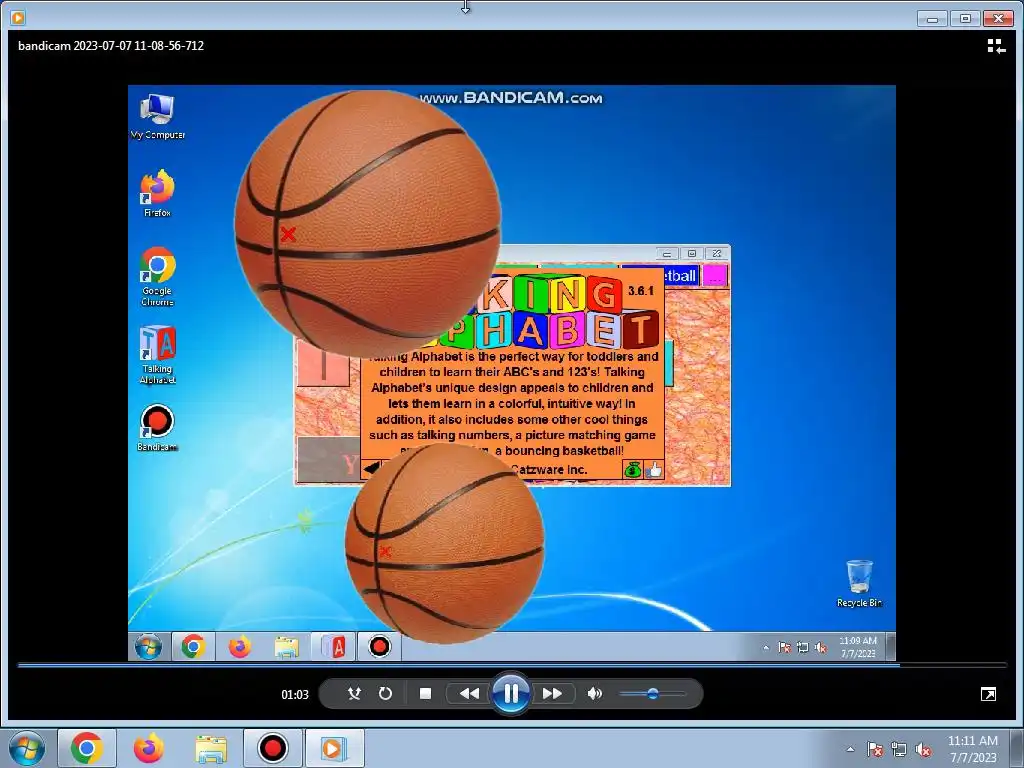Click Recycle Bin icon in the video
Screen dimensions: 1024x768
click(x=859, y=583)
